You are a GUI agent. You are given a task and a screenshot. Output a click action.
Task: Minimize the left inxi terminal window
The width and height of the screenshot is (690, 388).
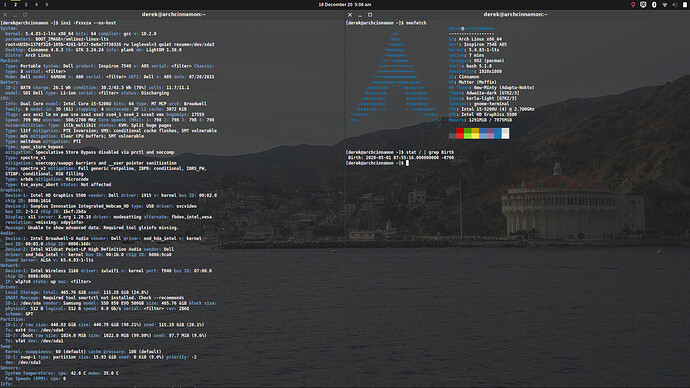[15, 15]
